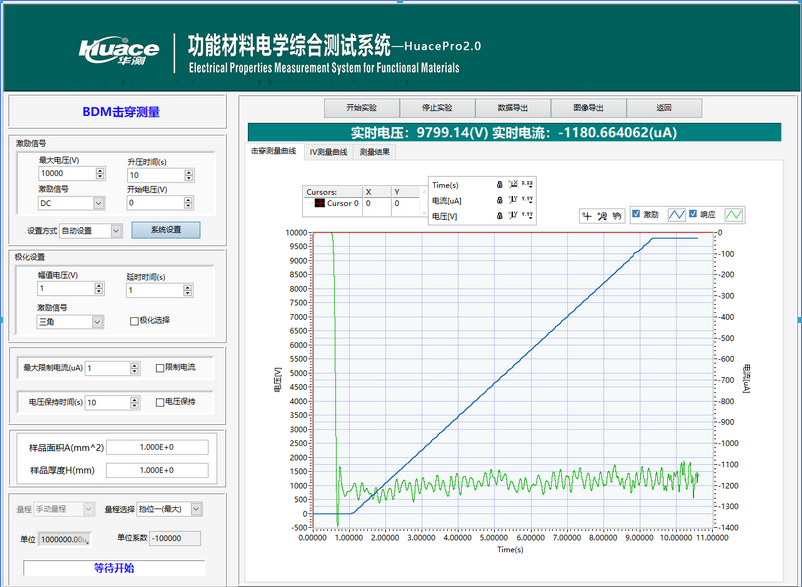Open the 量程选择 指位一(最大) dropdown

169,509
